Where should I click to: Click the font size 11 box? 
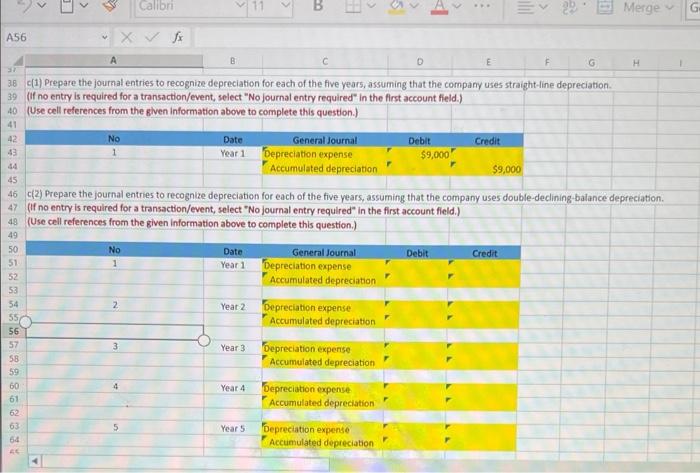pyautogui.click(x=263, y=6)
